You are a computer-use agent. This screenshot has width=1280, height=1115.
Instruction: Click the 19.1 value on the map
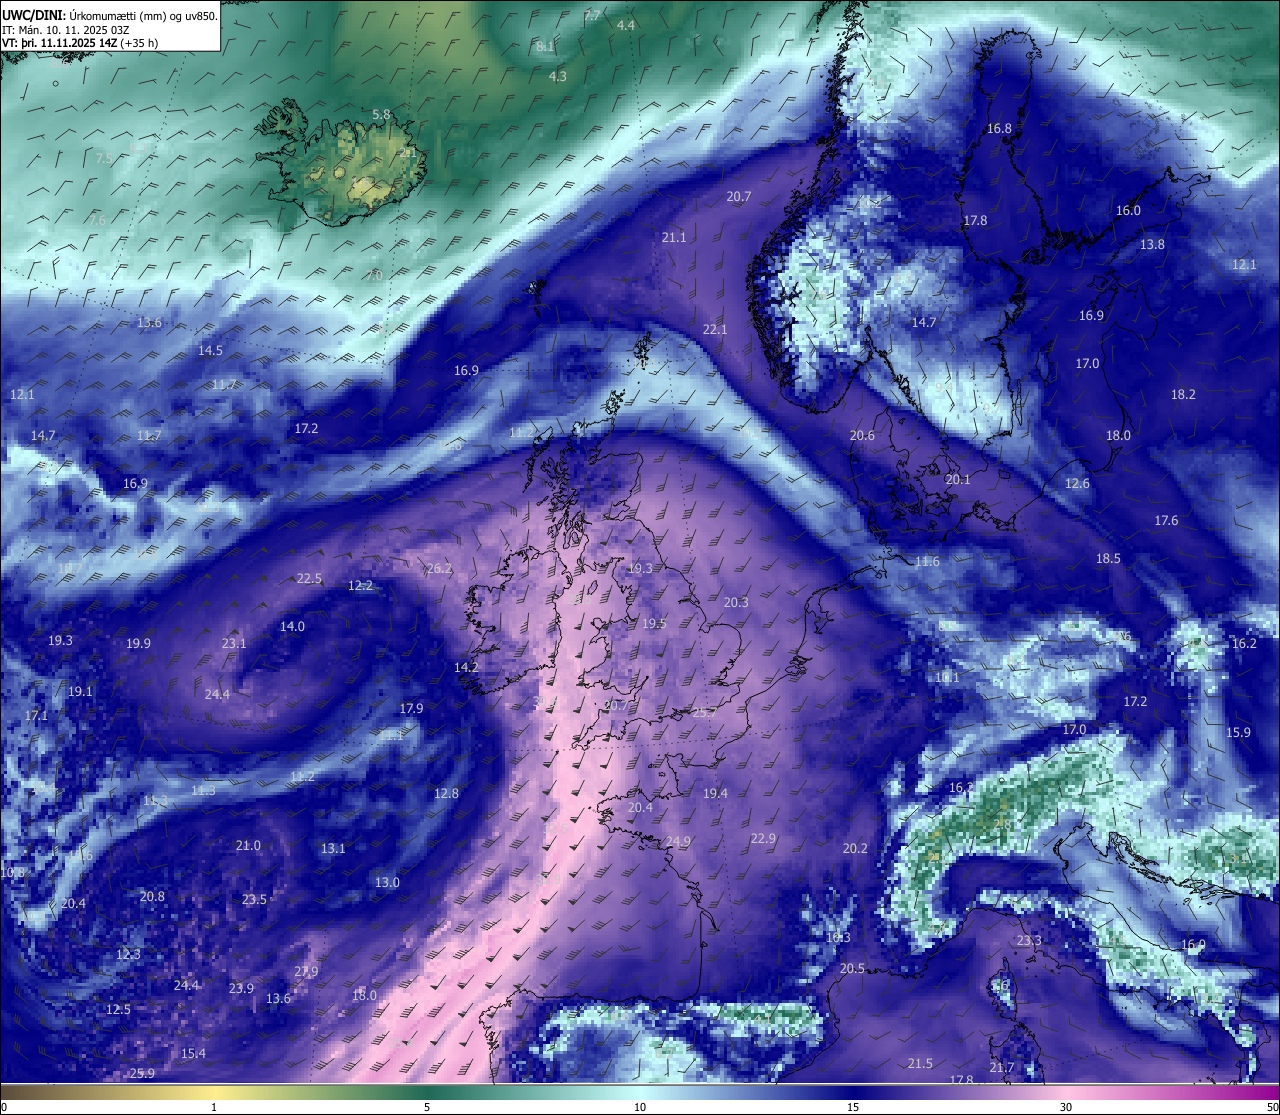point(80,691)
